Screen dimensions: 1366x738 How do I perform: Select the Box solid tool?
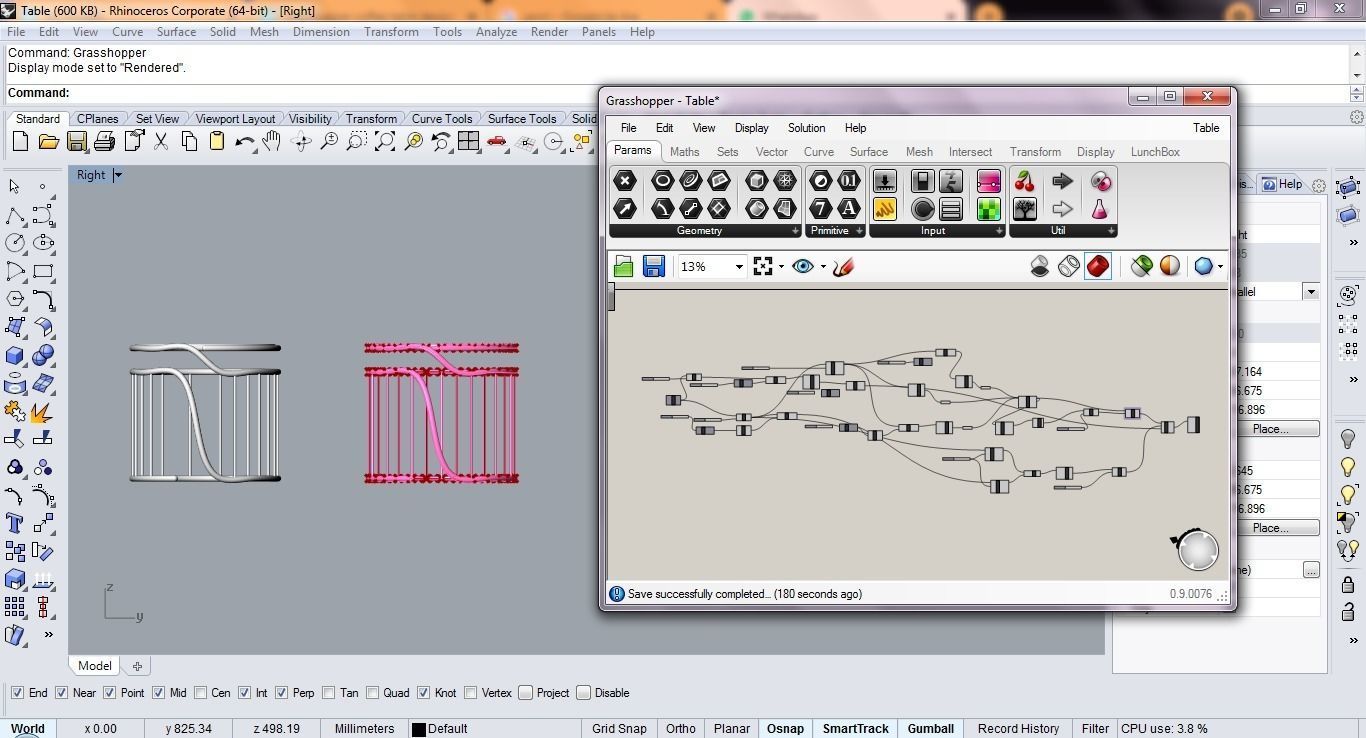click(15, 355)
